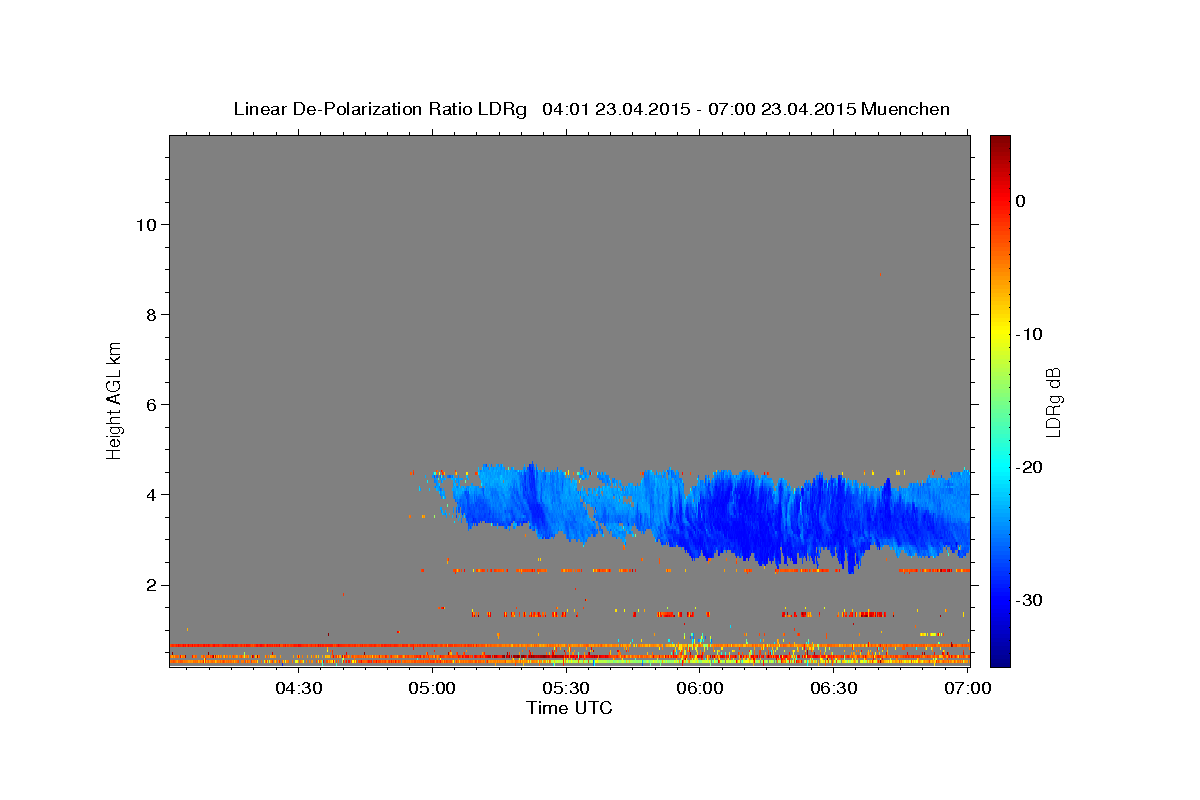This screenshot has height=800, width=1200.
Task: Pick the dark blue bottom of colorbar
Action: 1000,657
